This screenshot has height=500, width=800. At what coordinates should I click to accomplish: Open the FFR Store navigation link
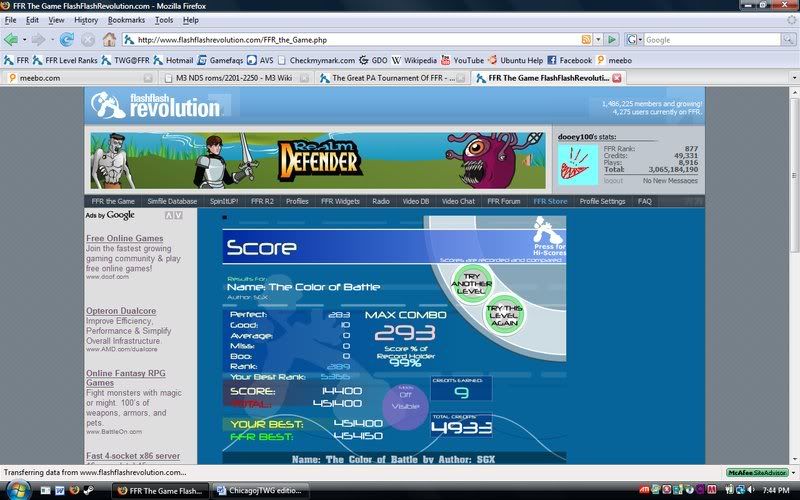[550, 201]
